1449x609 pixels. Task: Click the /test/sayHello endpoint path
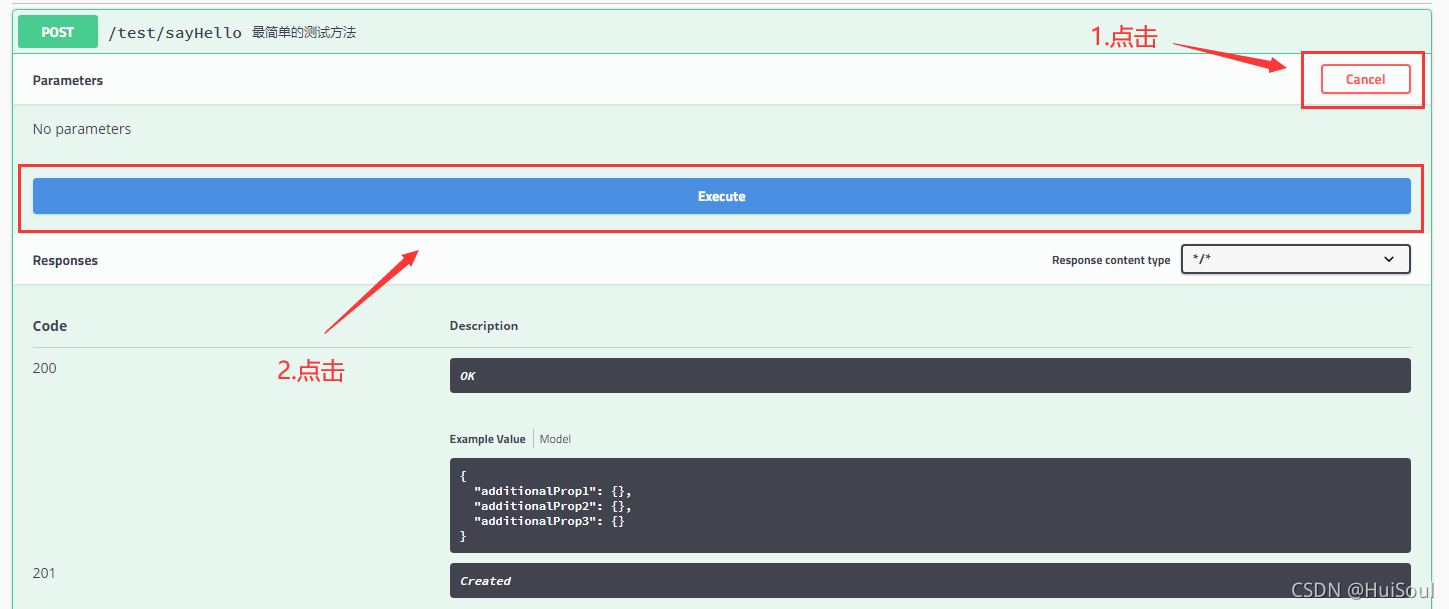tap(175, 33)
